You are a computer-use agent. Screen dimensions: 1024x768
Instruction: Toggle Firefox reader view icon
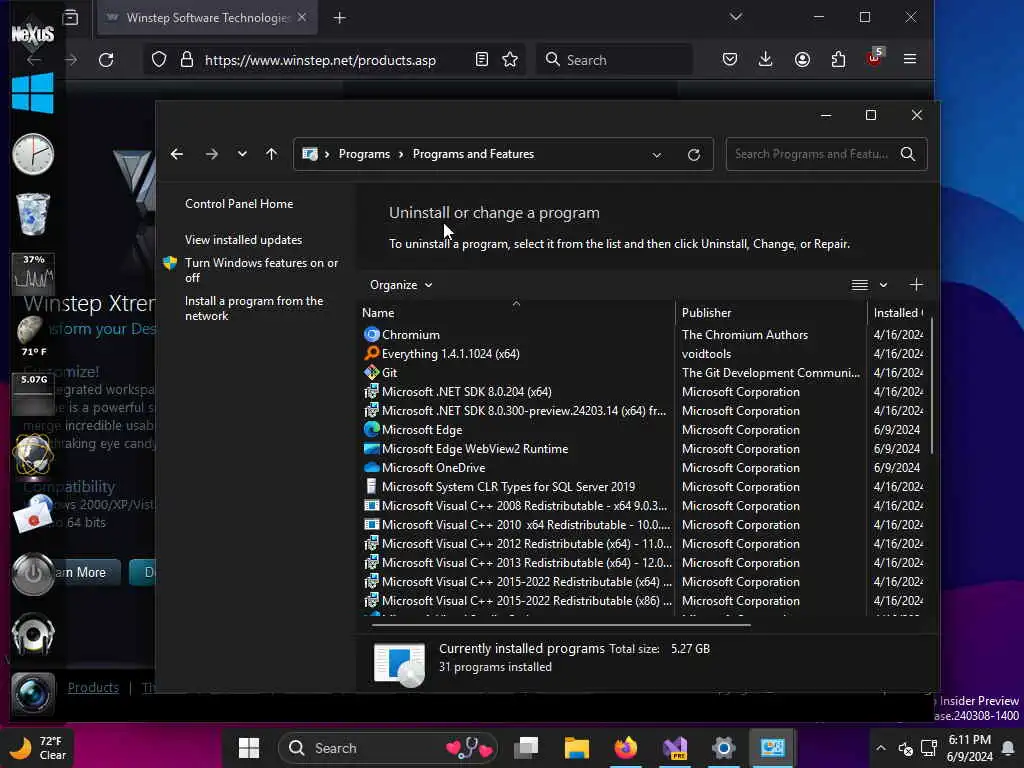click(x=481, y=59)
